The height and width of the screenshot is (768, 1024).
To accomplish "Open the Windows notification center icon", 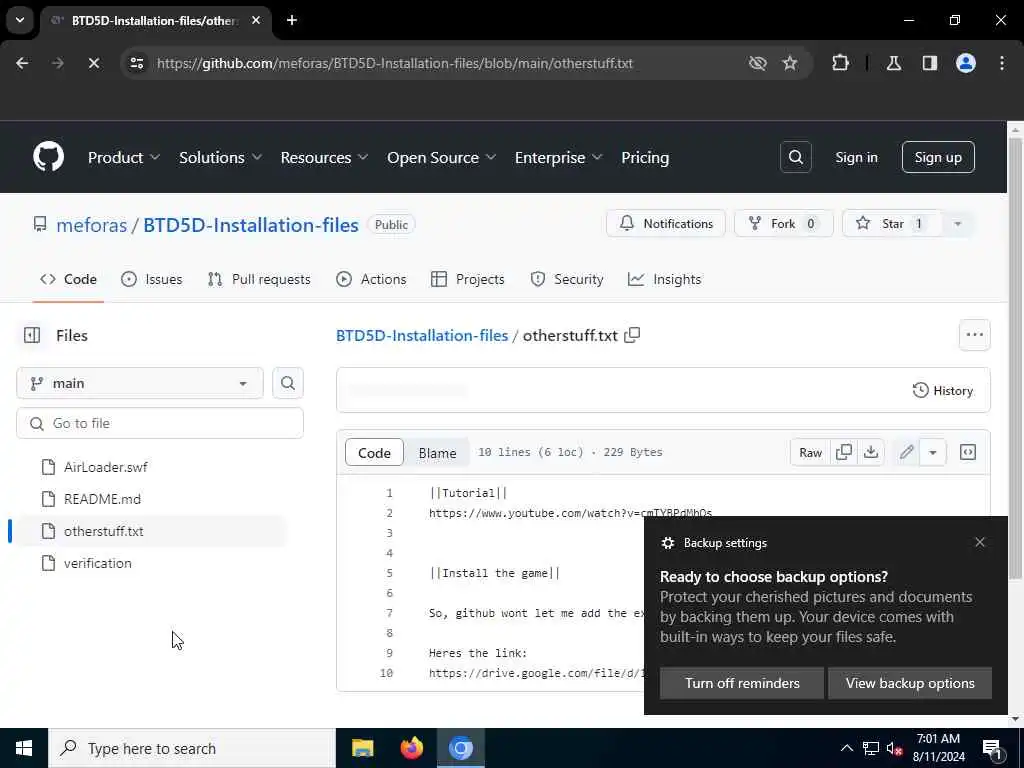I will (x=992, y=748).
